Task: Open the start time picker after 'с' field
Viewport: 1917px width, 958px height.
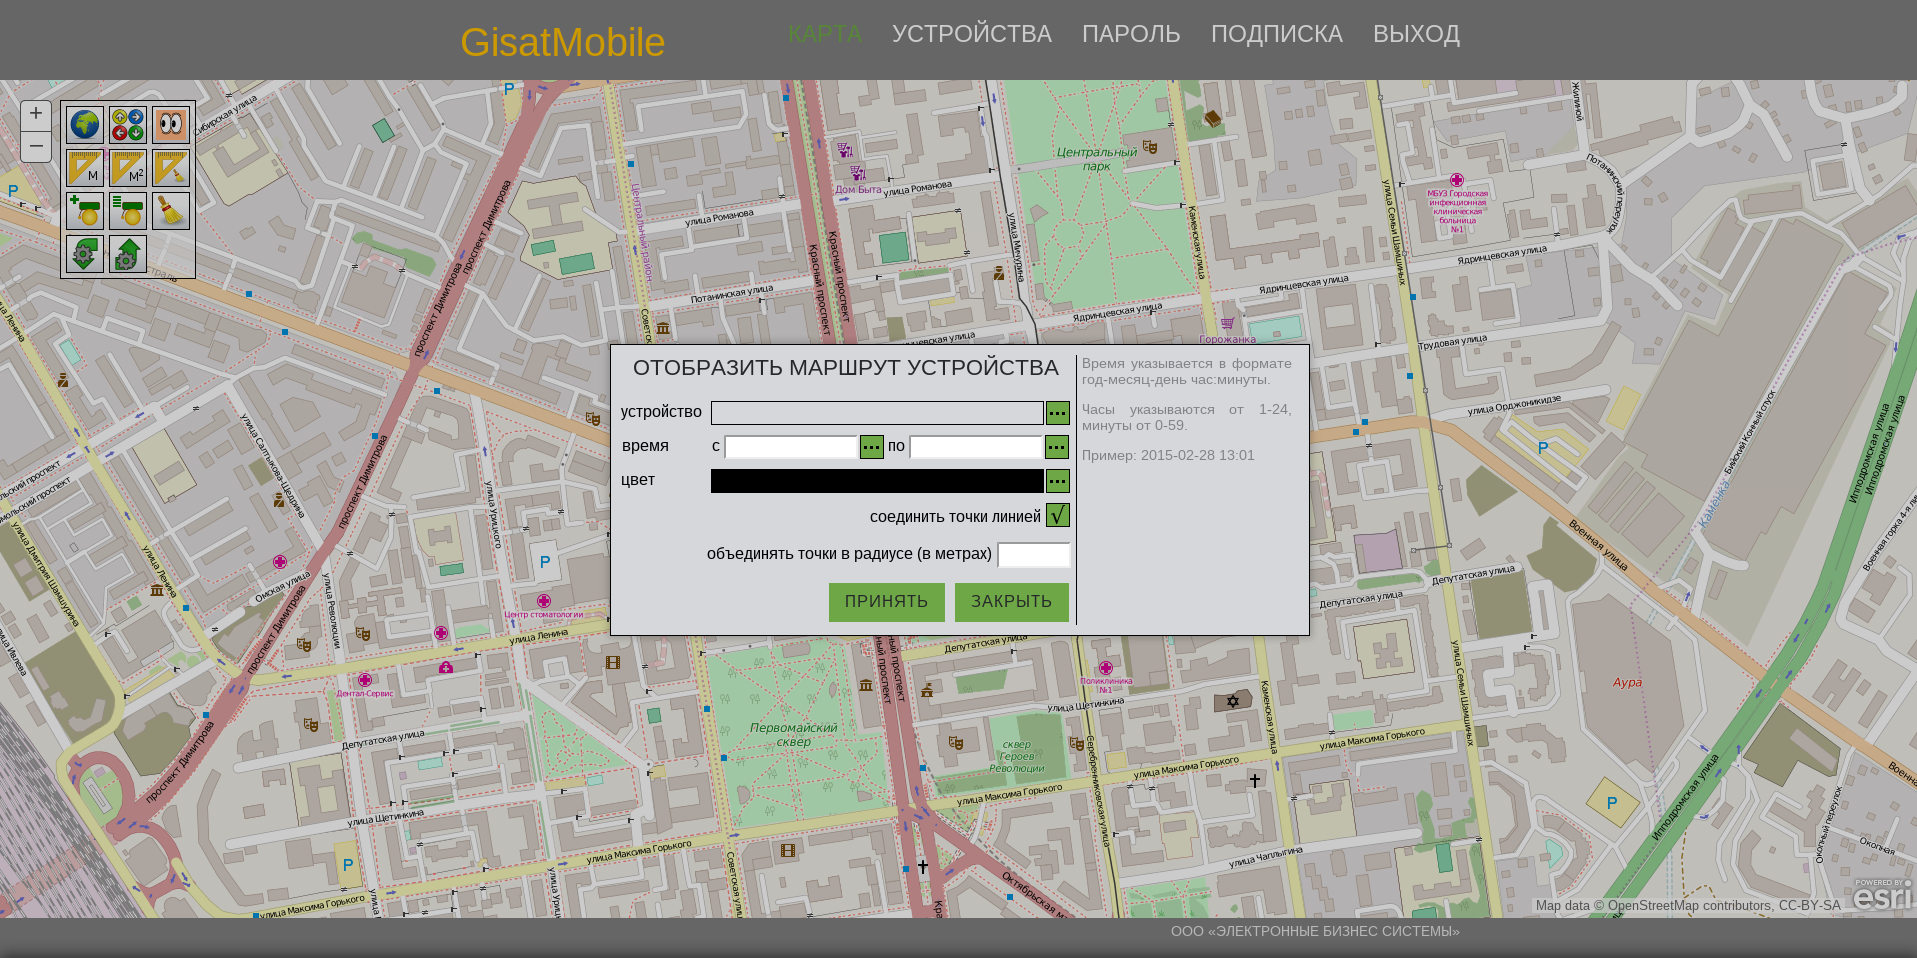Action: coord(871,447)
